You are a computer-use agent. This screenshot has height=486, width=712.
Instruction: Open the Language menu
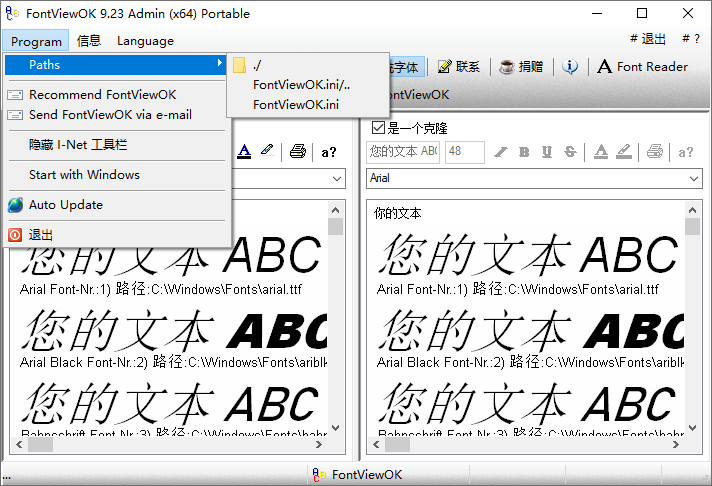click(145, 41)
